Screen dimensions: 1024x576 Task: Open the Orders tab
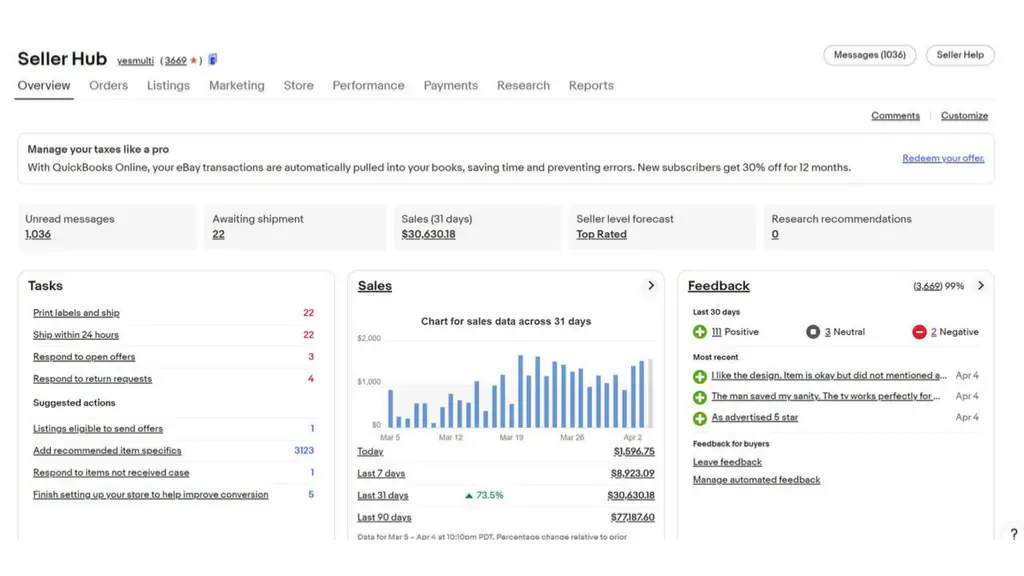[108, 86]
